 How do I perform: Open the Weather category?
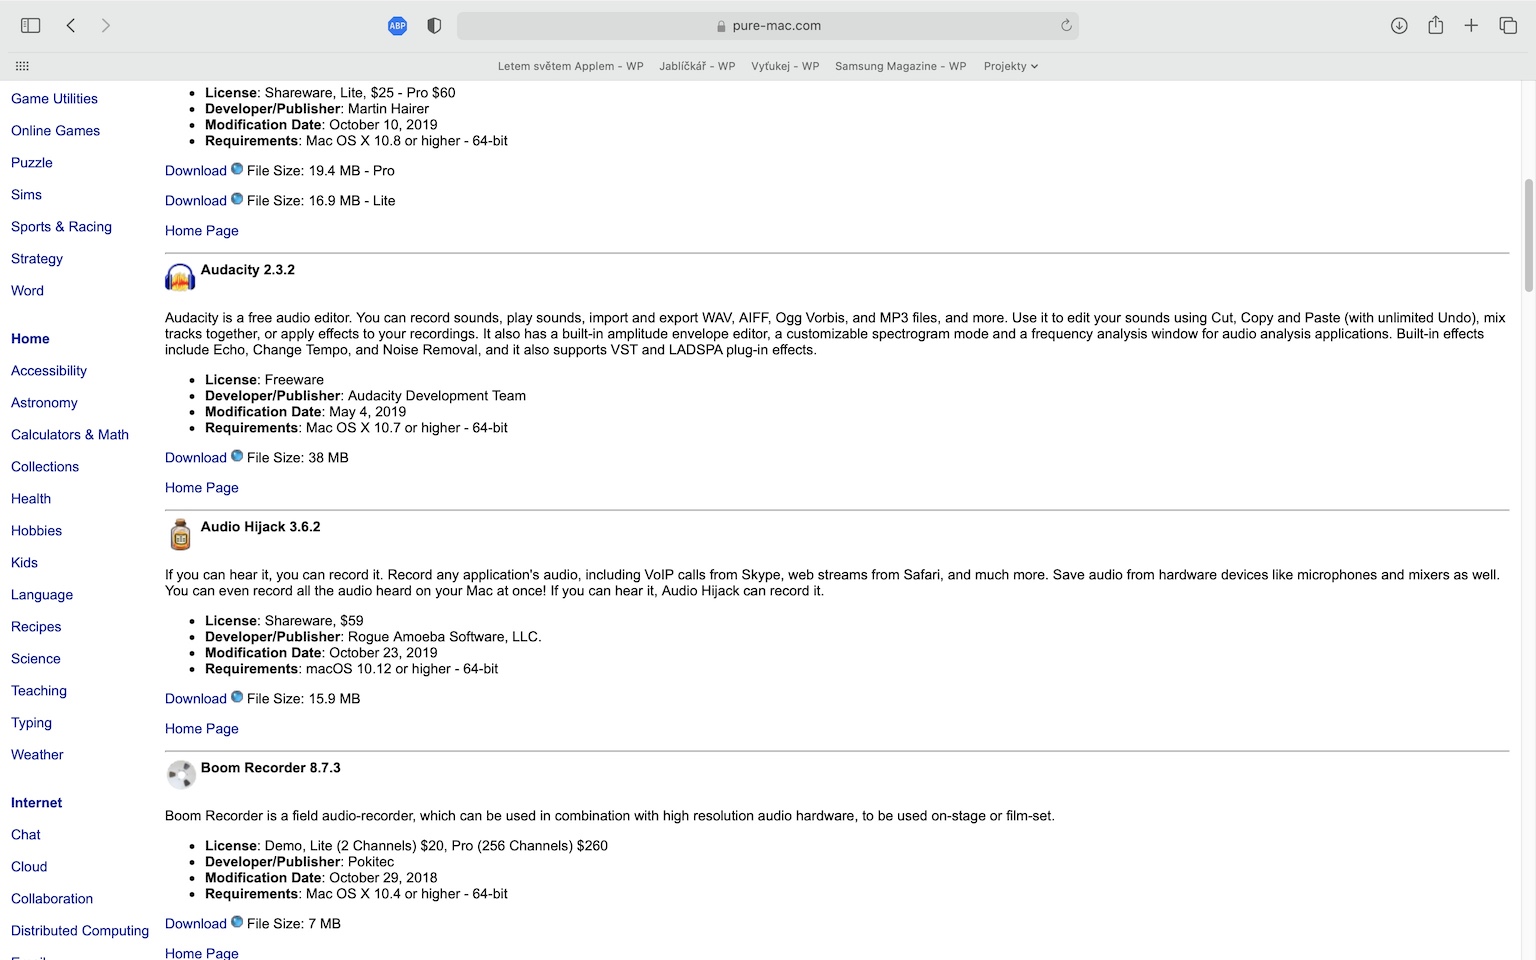37,755
